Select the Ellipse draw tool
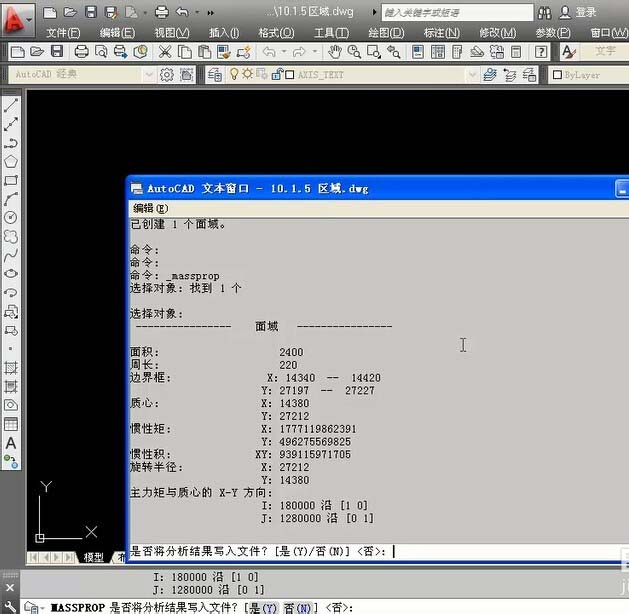Screen dimensions: 629x614 (11, 274)
